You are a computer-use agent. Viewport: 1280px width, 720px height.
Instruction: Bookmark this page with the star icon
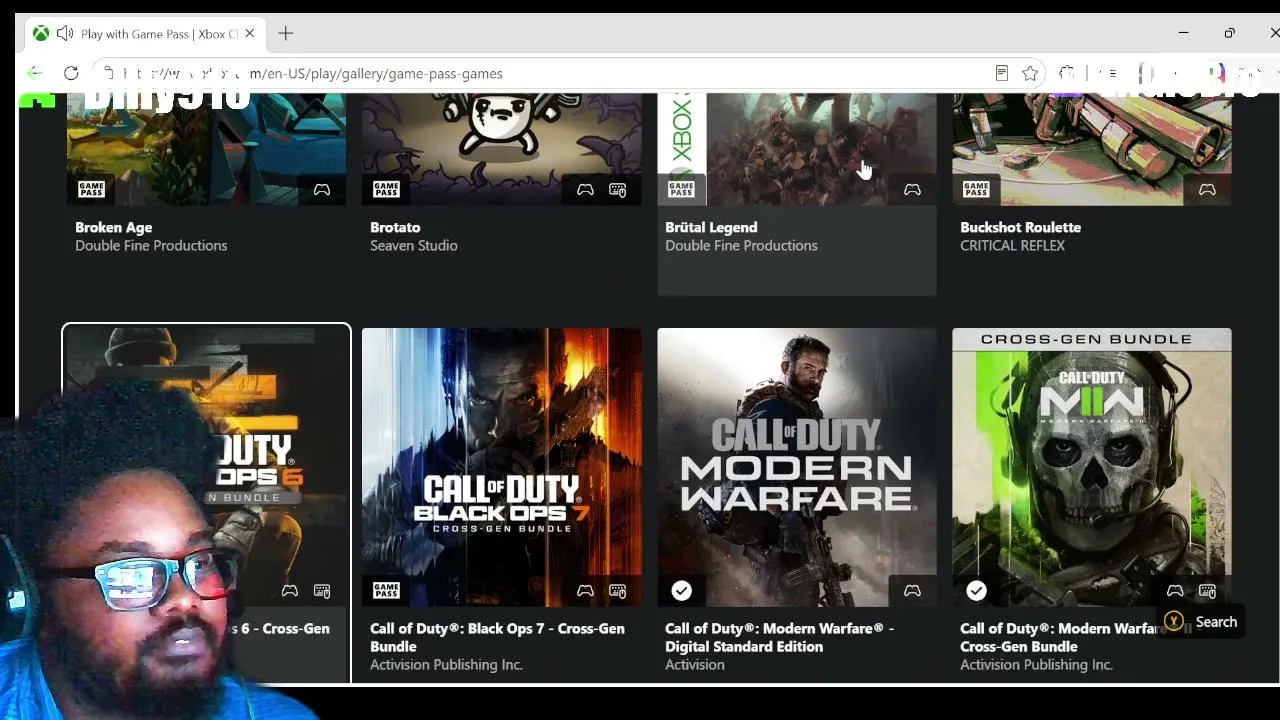[1030, 73]
